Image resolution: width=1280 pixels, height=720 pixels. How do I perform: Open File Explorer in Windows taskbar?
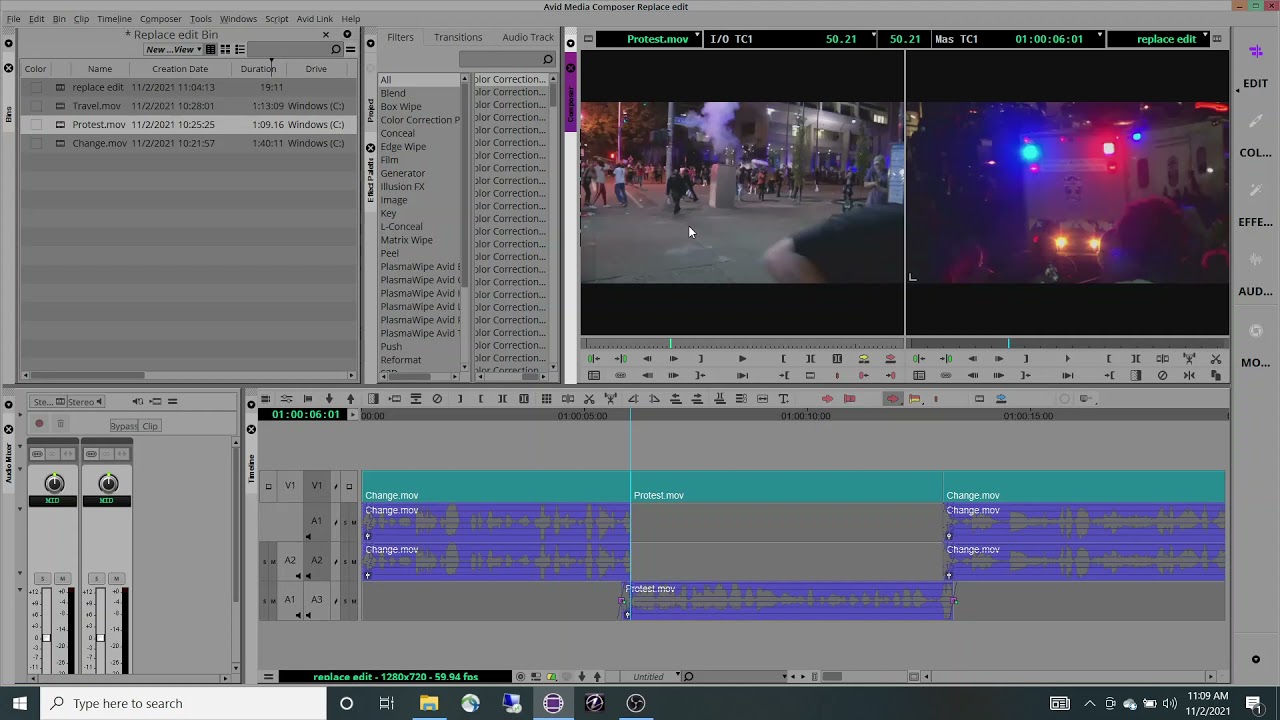(x=429, y=703)
